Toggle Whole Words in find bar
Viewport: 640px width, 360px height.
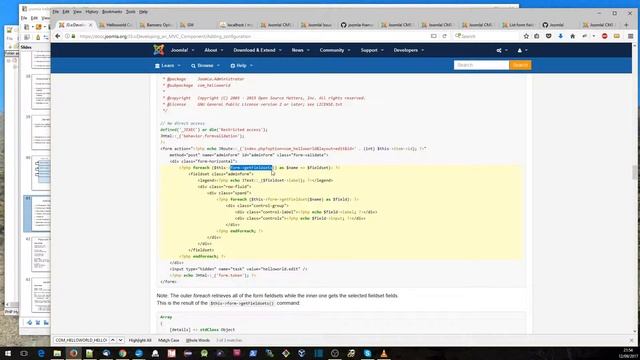pyautogui.click(x=198, y=340)
